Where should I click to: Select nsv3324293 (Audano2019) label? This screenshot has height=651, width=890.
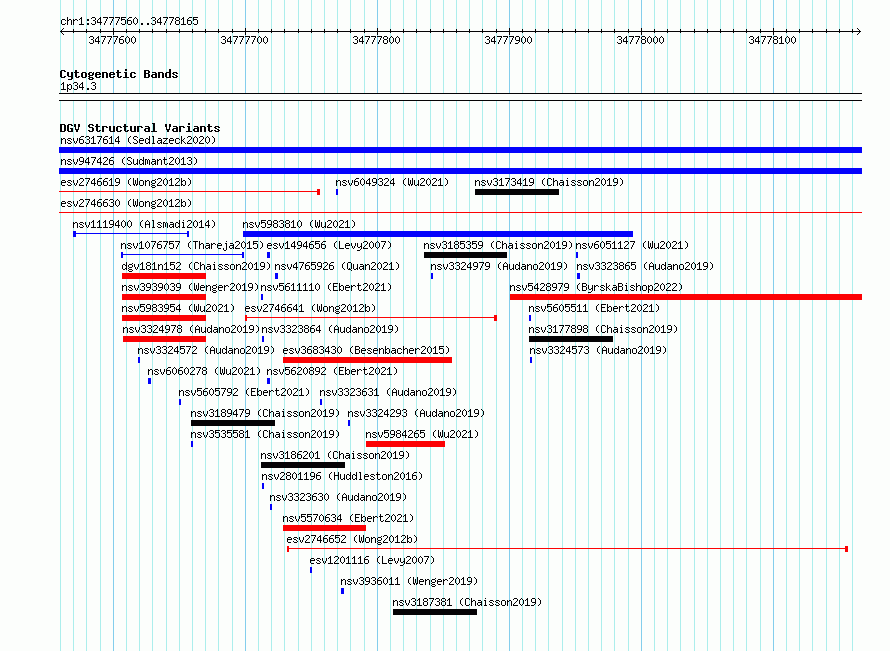(416, 413)
